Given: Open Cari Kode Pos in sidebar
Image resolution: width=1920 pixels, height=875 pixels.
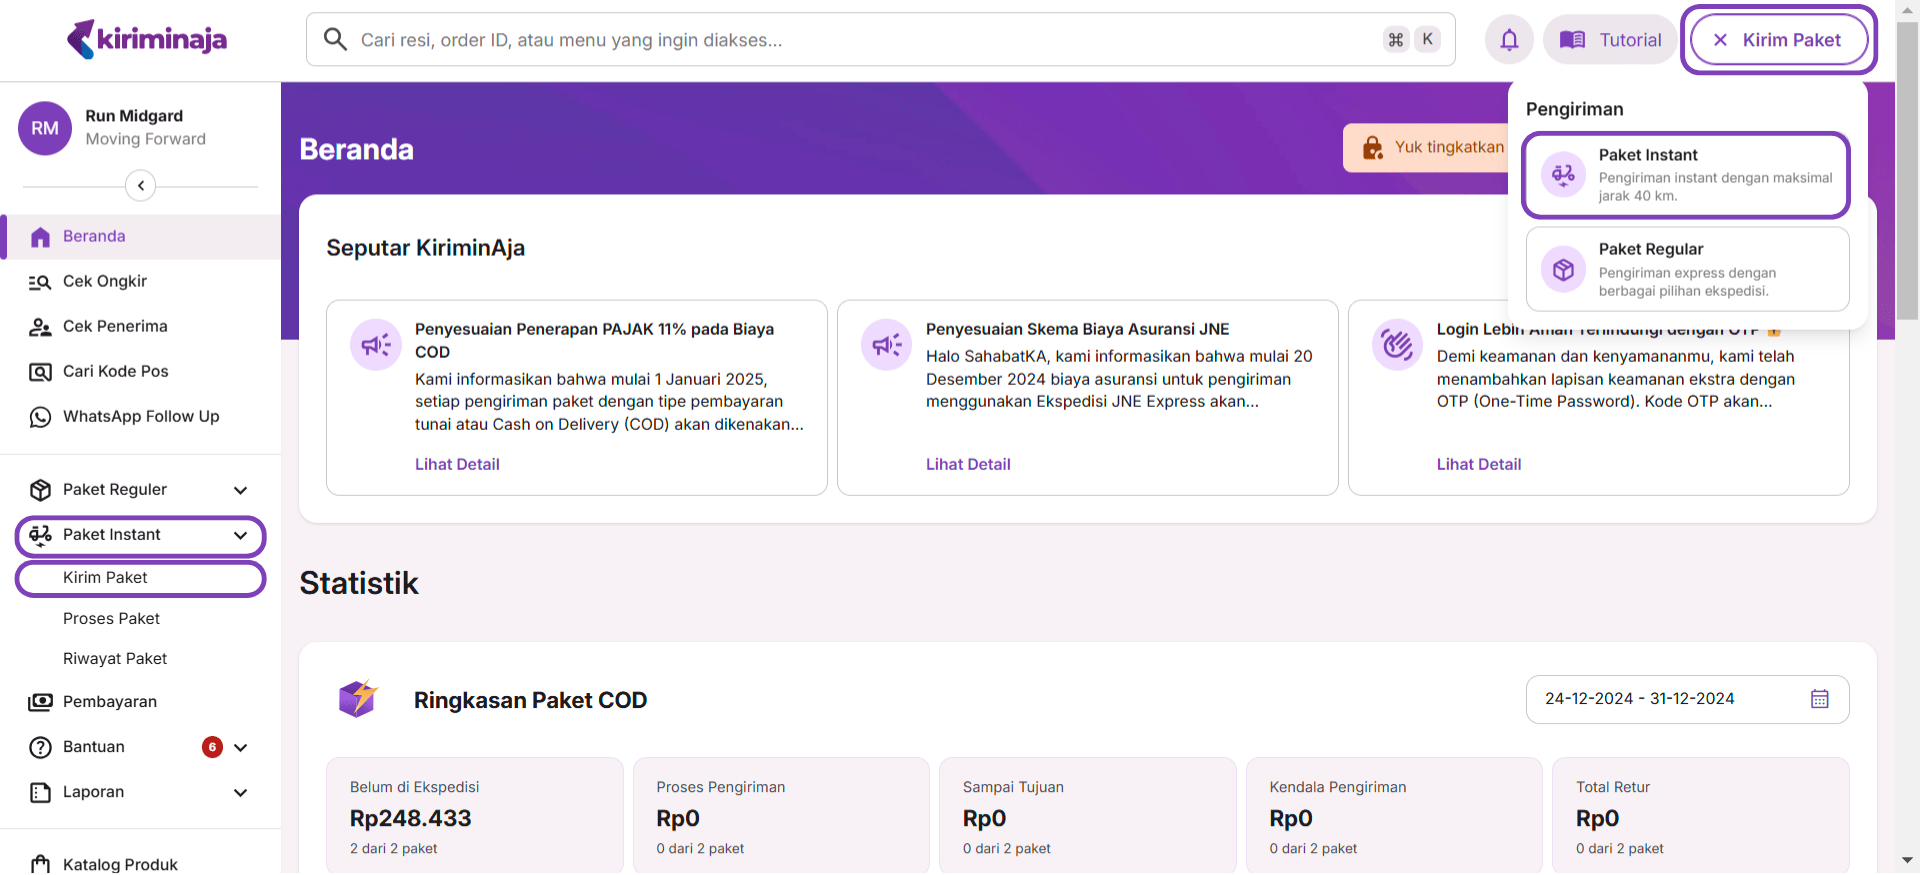Looking at the screenshot, I should [115, 372].
